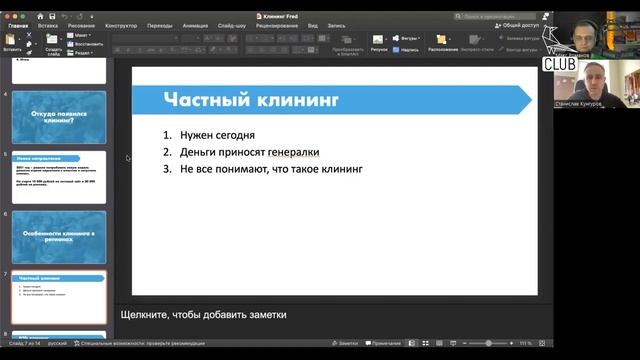Viewport: 640px width, 360px height.
Task: Click the Расположение arrange icon
Action: pyautogui.click(x=441, y=40)
